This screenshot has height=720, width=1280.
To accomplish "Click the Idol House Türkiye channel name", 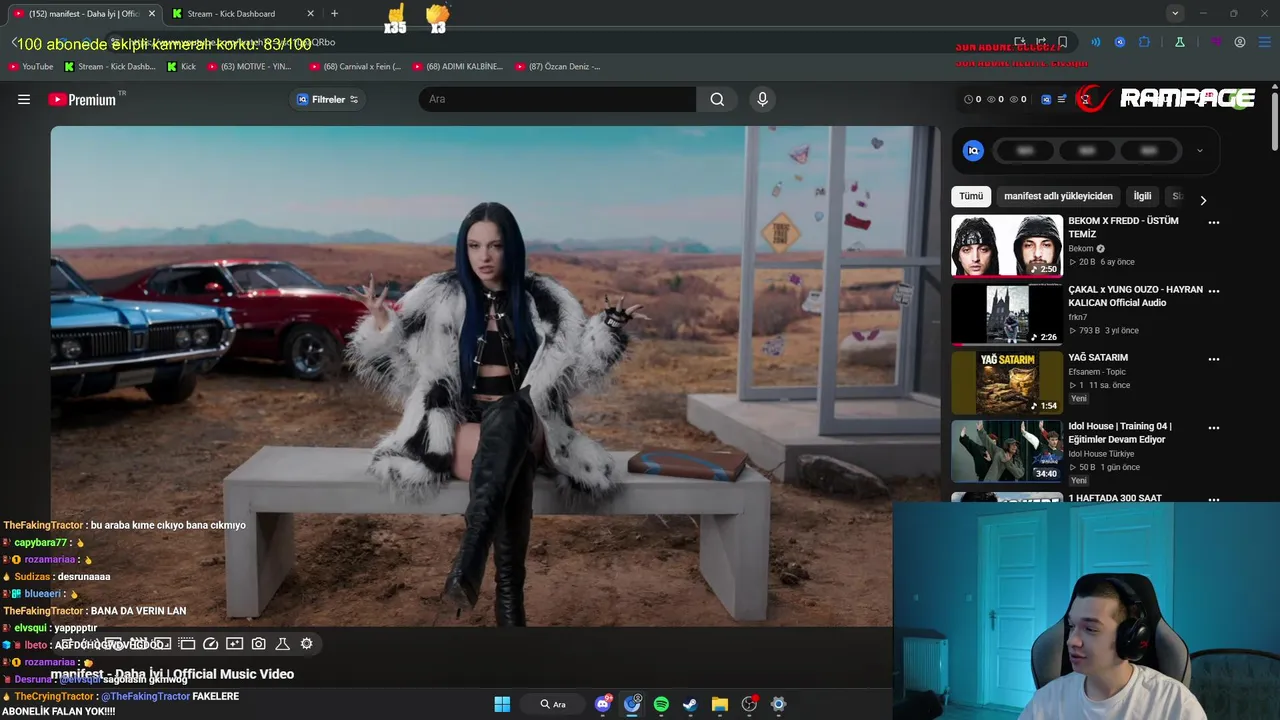I will pos(1101,453).
